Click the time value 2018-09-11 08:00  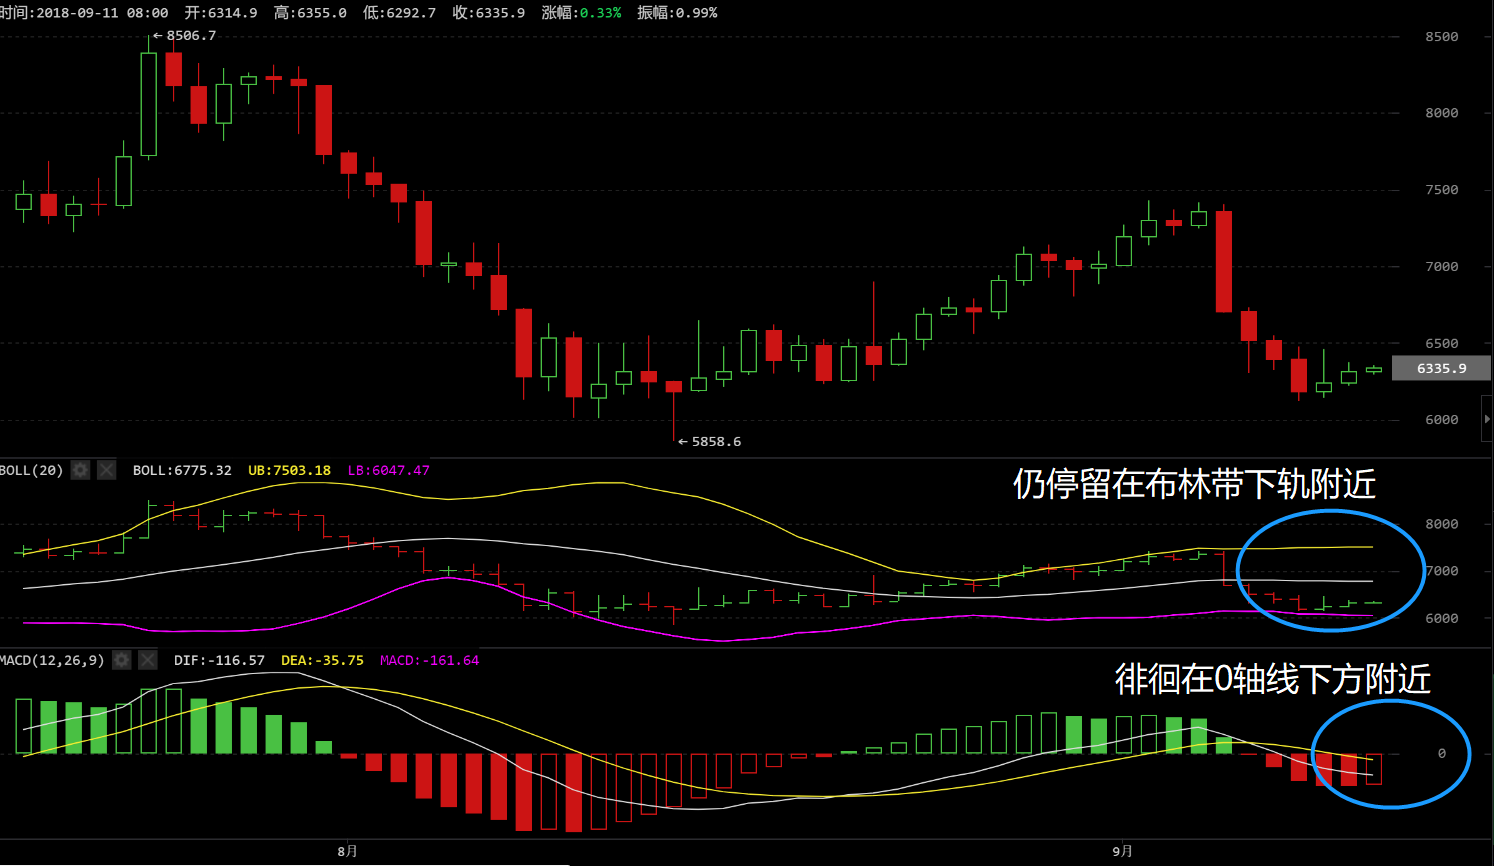102,13
